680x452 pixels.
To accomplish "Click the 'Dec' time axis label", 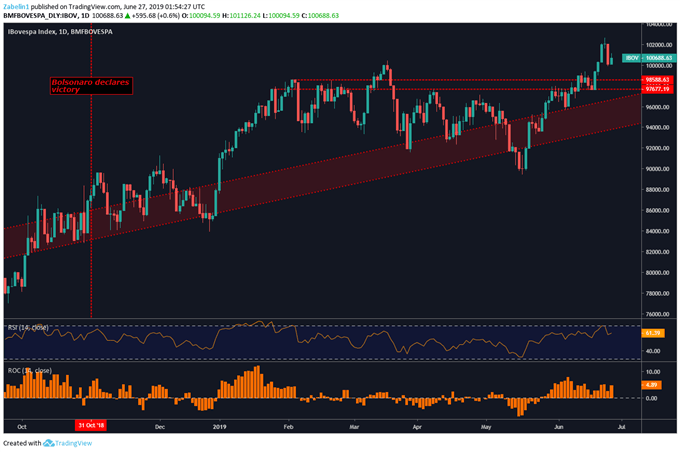I will (160, 427).
